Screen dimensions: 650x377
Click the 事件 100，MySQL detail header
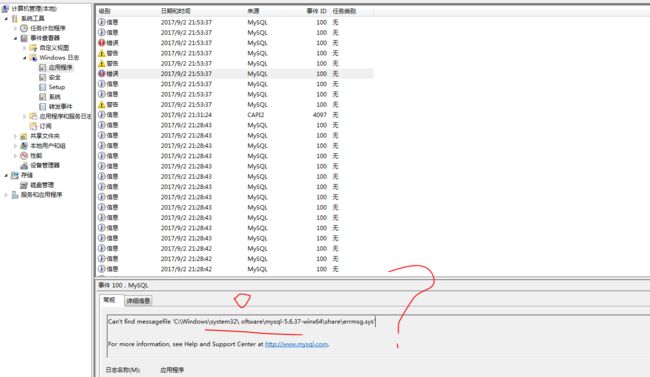[x=123, y=285]
